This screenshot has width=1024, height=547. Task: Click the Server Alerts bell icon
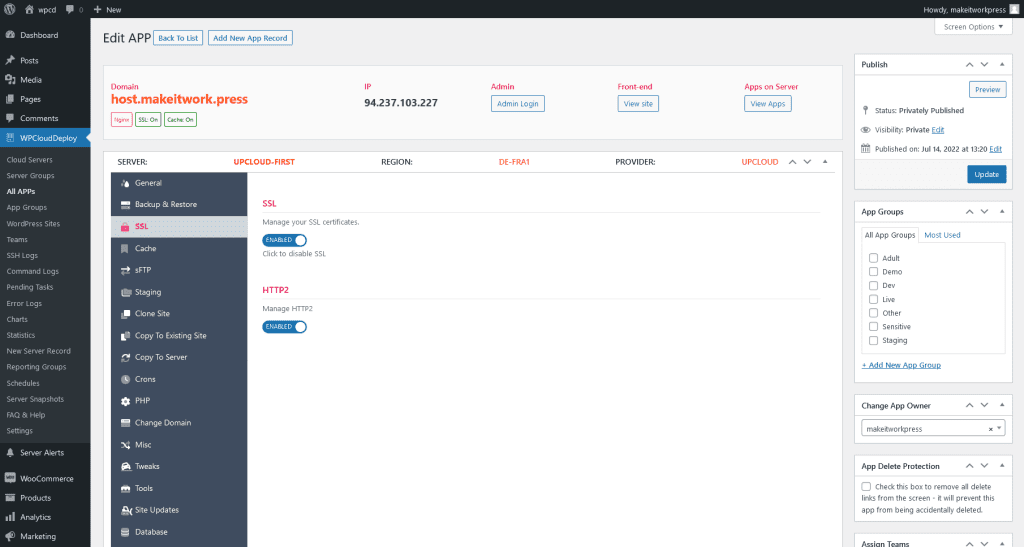(x=10, y=452)
